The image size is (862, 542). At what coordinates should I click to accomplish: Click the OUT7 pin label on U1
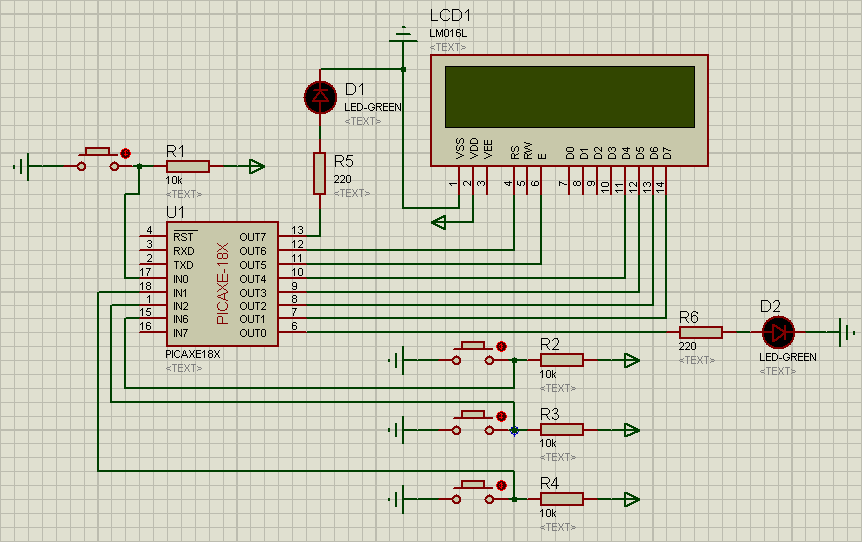(x=252, y=237)
